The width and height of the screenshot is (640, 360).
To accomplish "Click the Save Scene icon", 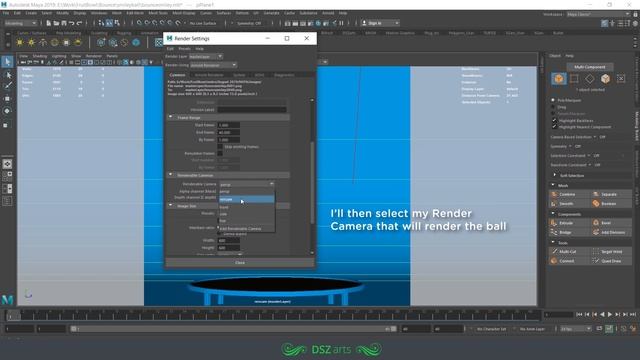I will pyautogui.click(x=64, y=23).
